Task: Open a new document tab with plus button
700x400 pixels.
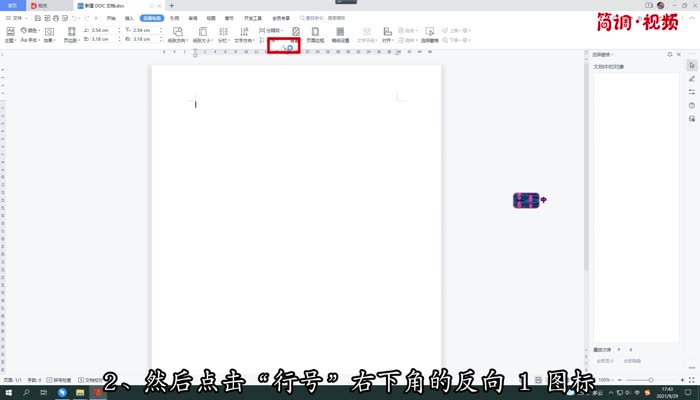Action: pos(171,5)
